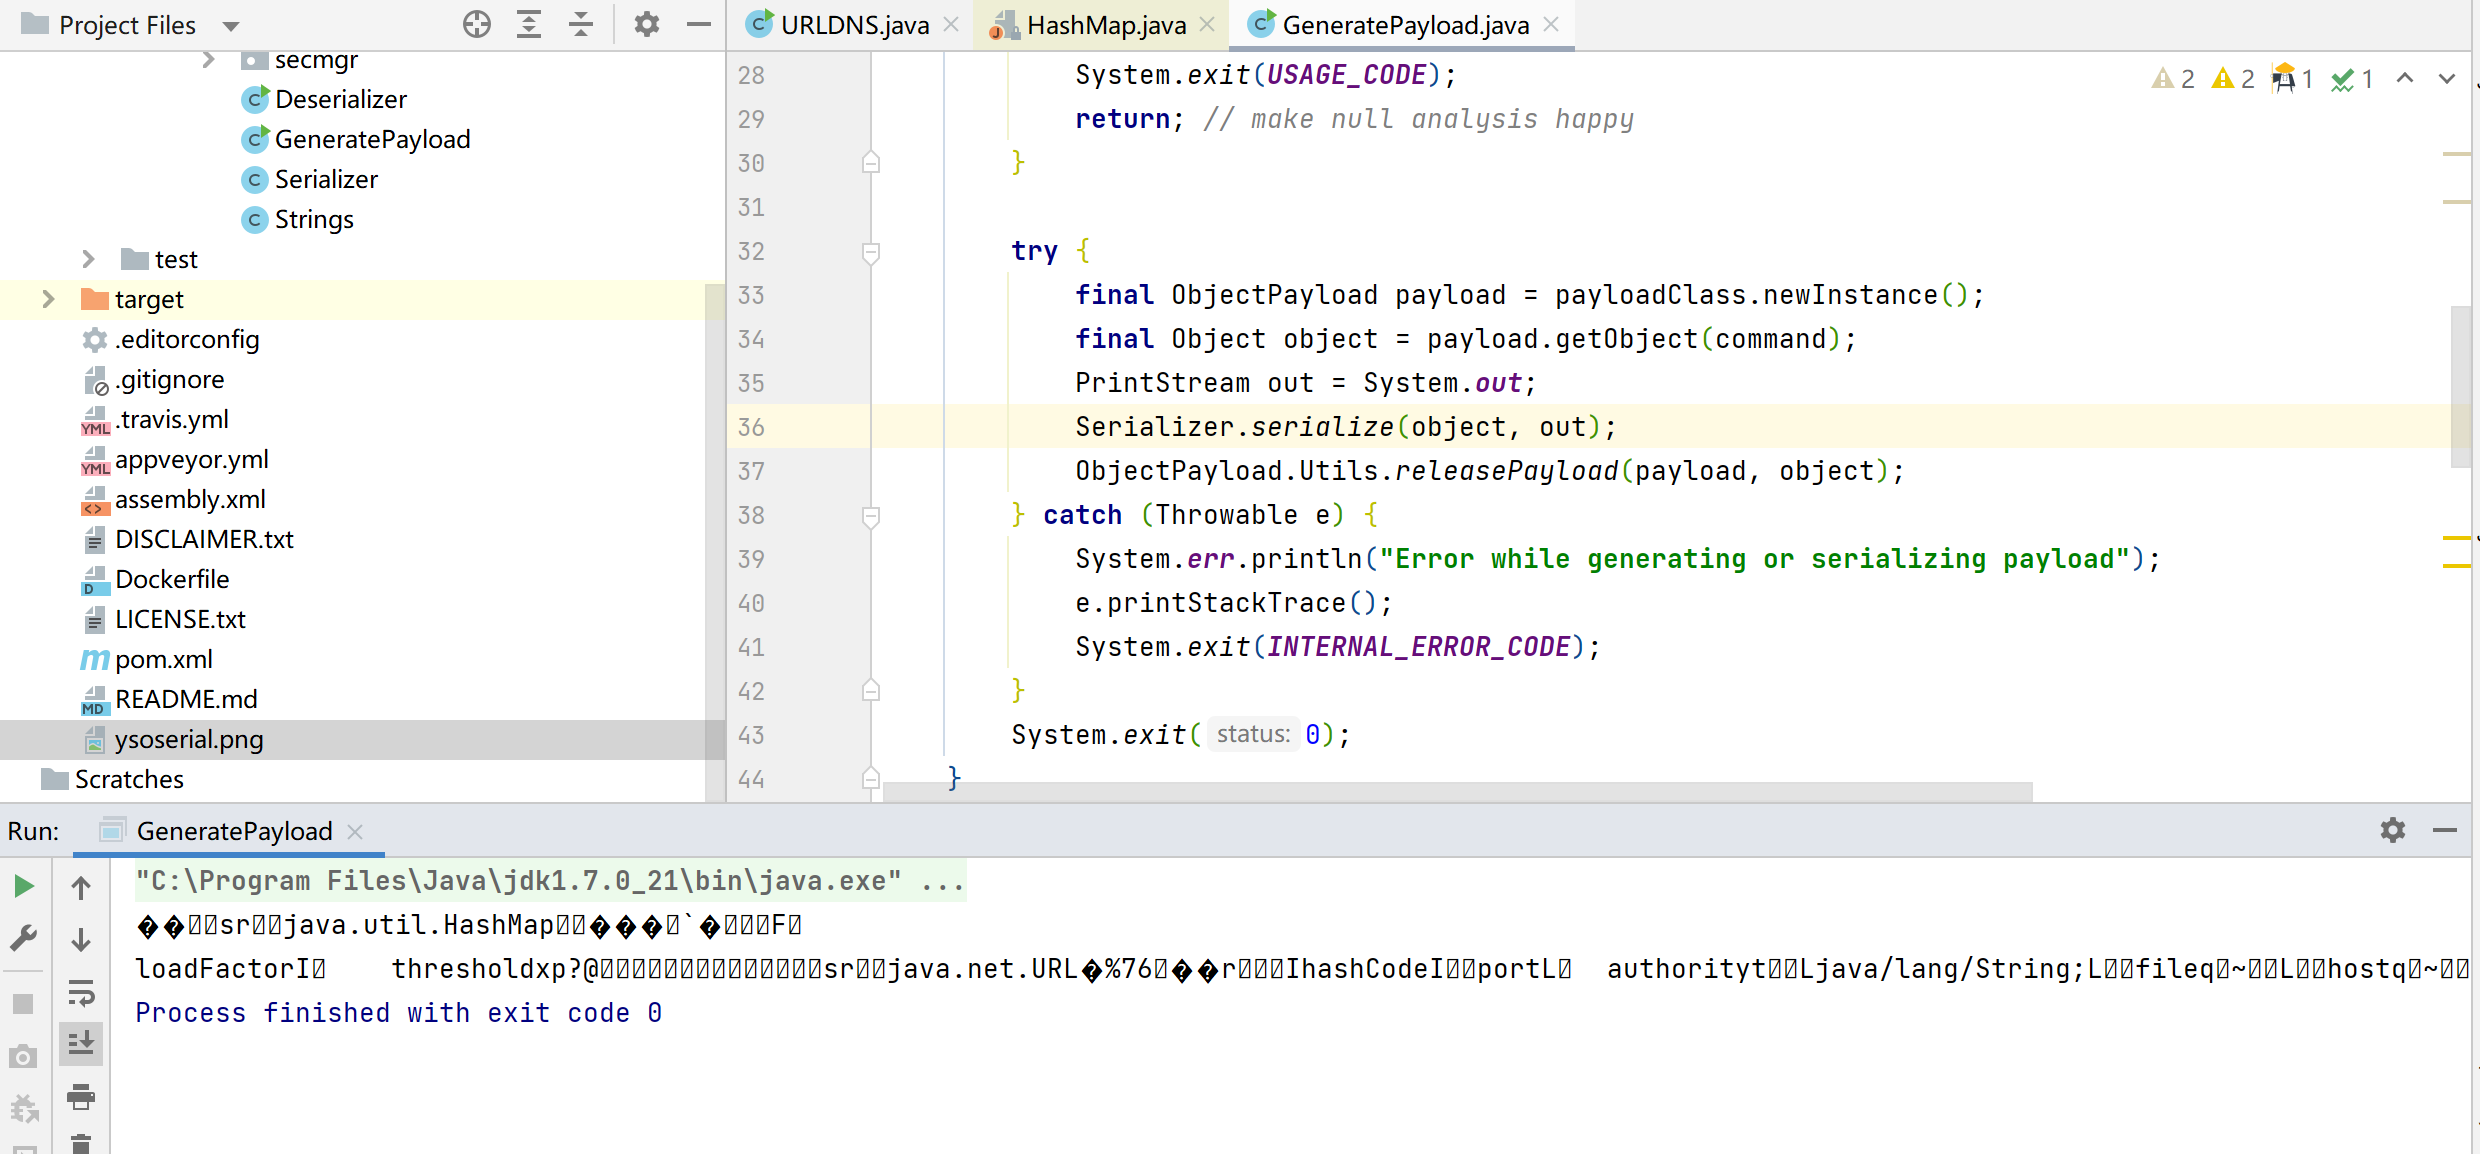Open GeneratePayload class in tree
This screenshot has width=2480, height=1154.
[x=356, y=139]
